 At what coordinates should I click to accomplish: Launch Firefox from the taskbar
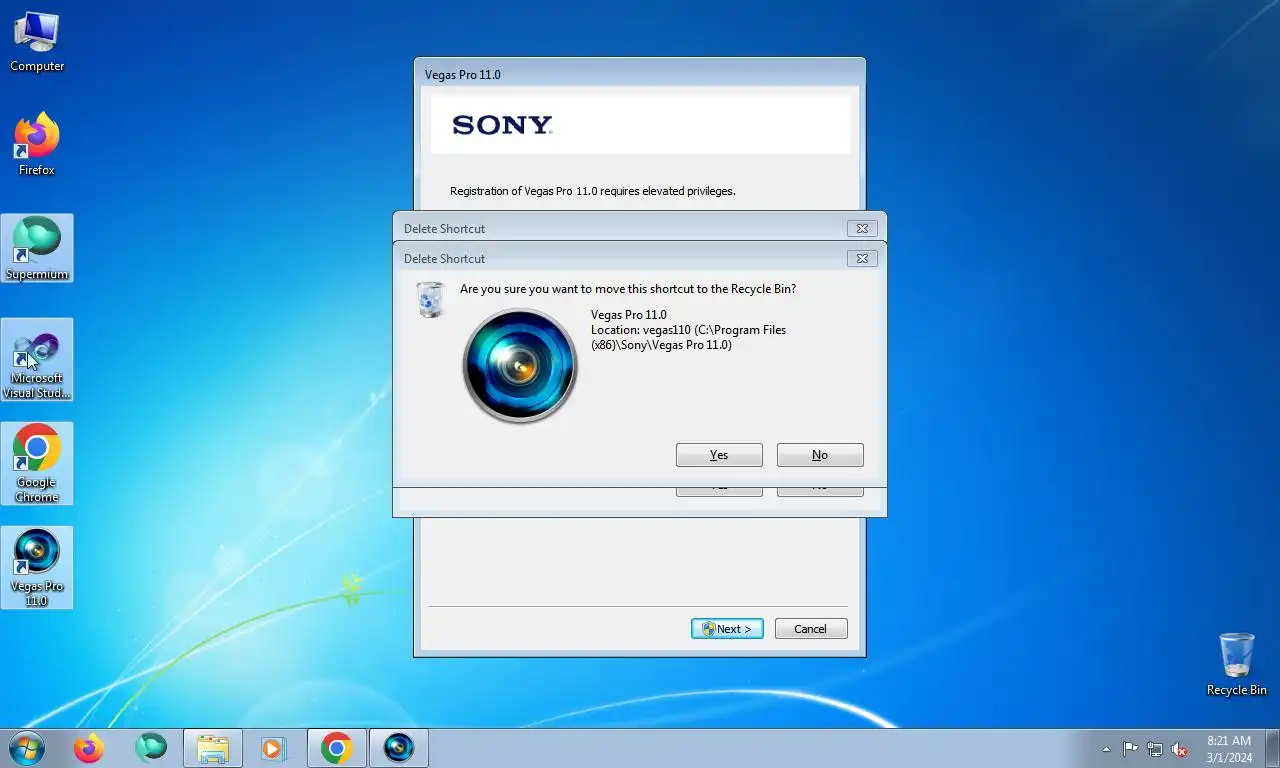pos(89,748)
